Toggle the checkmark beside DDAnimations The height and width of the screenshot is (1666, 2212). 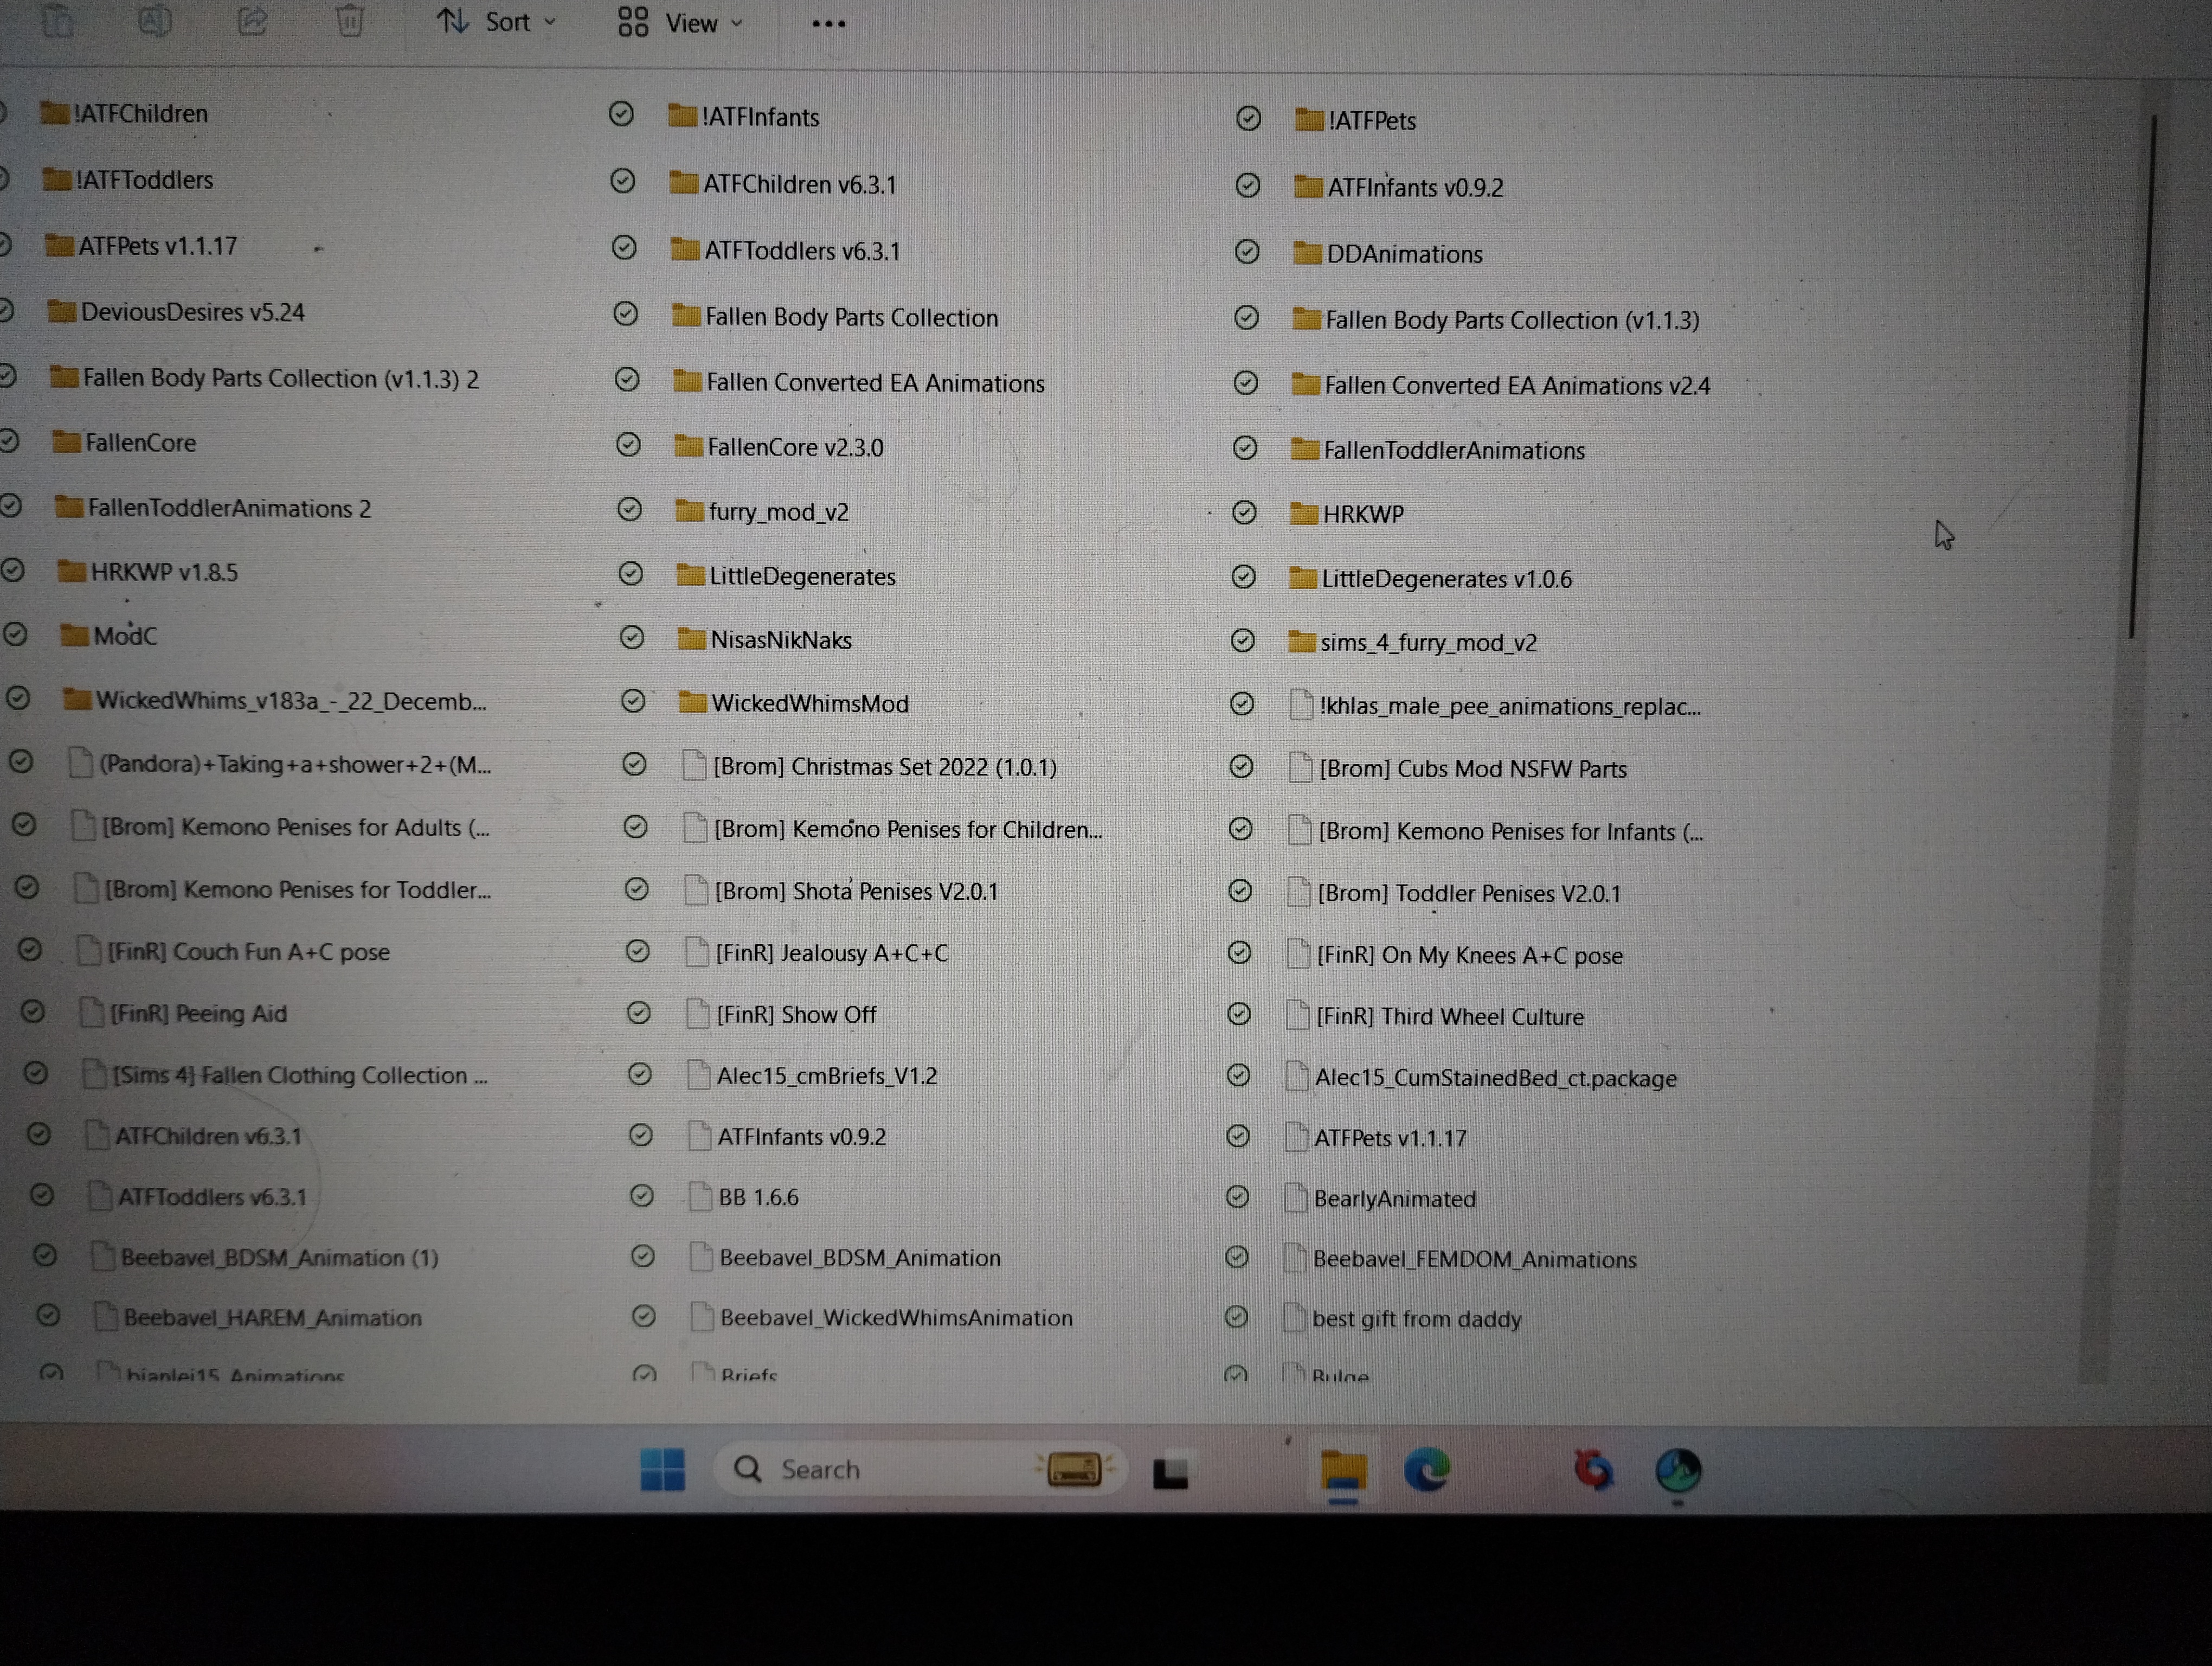1247,252
